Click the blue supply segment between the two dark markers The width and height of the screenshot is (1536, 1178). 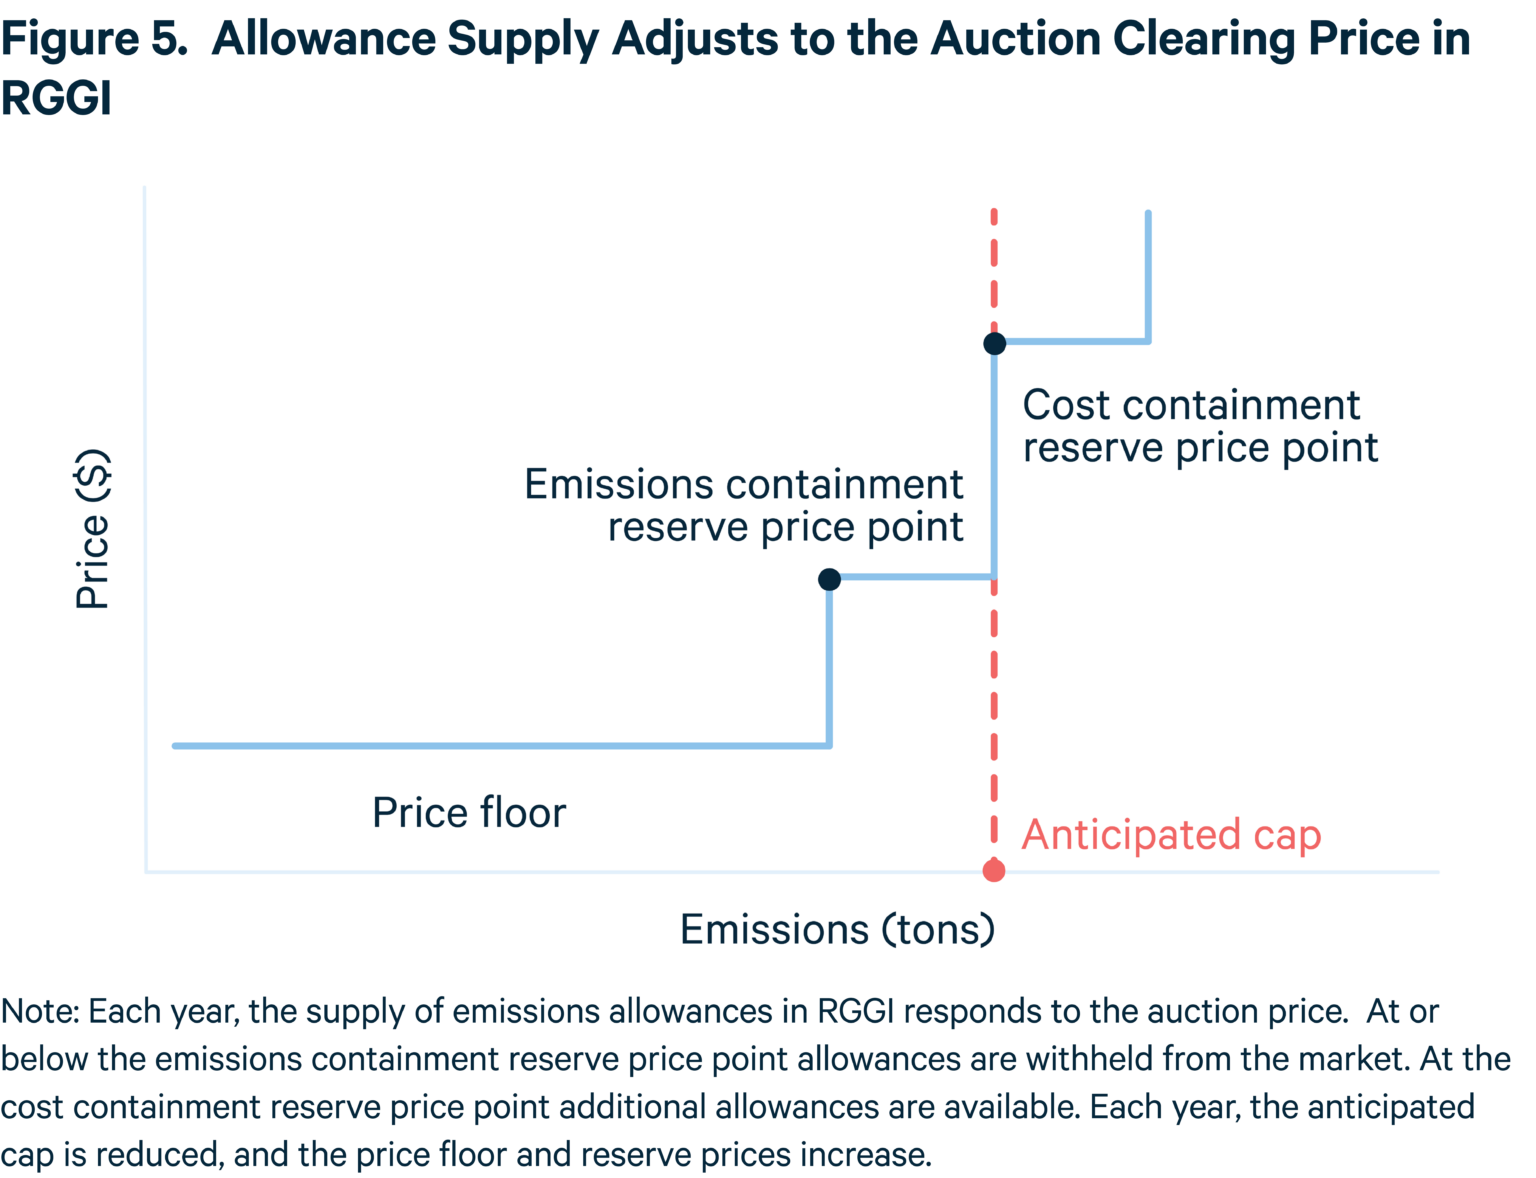tap(994, 460)
